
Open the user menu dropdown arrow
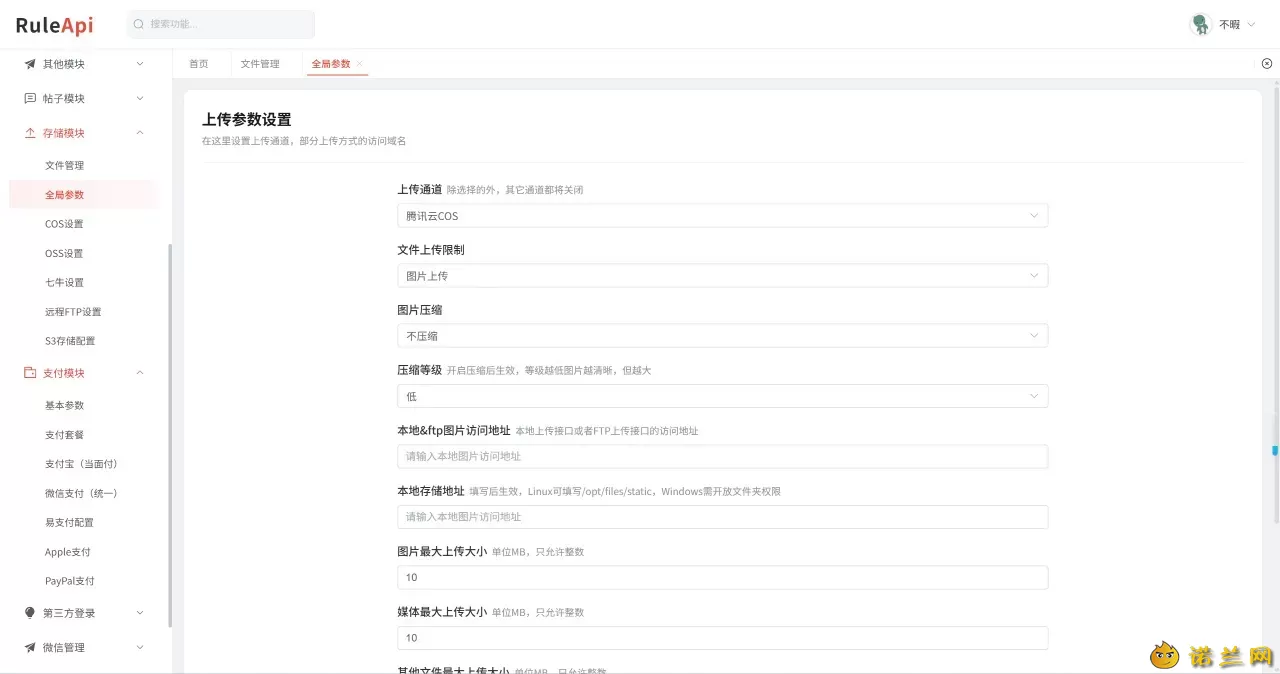tap(1251, 25)
